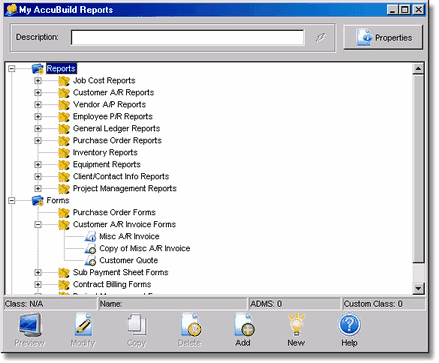
Task: Open the Properties button
Action: pyautogui.click(x=383, y=37)
